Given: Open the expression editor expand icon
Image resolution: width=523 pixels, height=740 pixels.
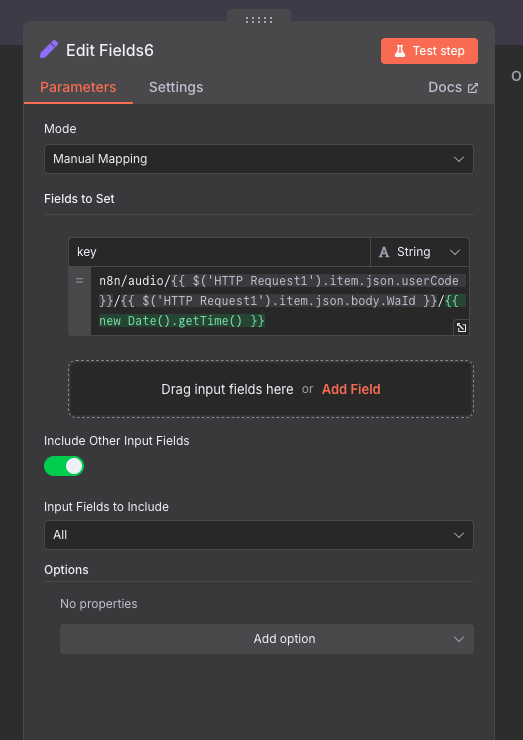Looking at the screenshot, I should [461, 328].
